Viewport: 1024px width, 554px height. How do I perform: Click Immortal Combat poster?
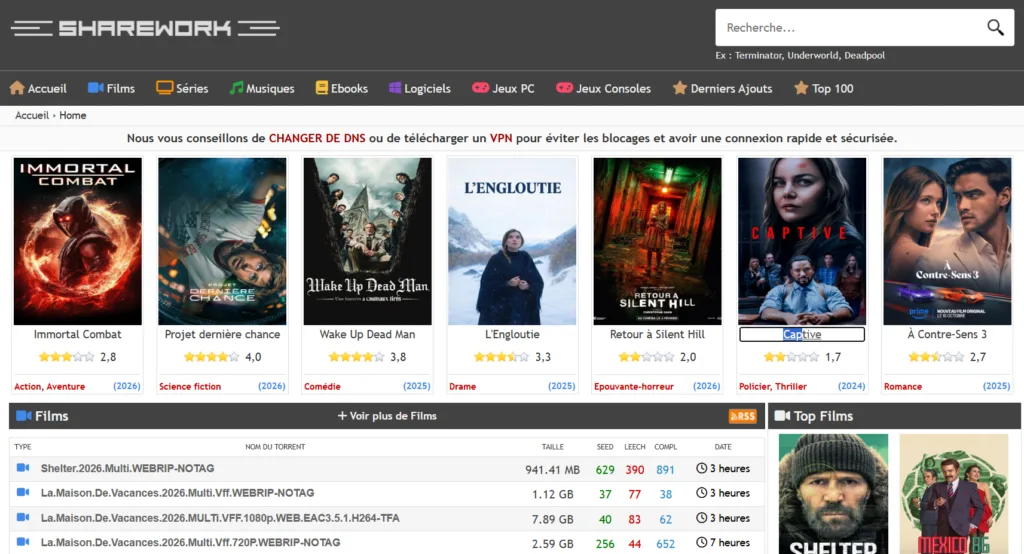(x=78, y=241)
